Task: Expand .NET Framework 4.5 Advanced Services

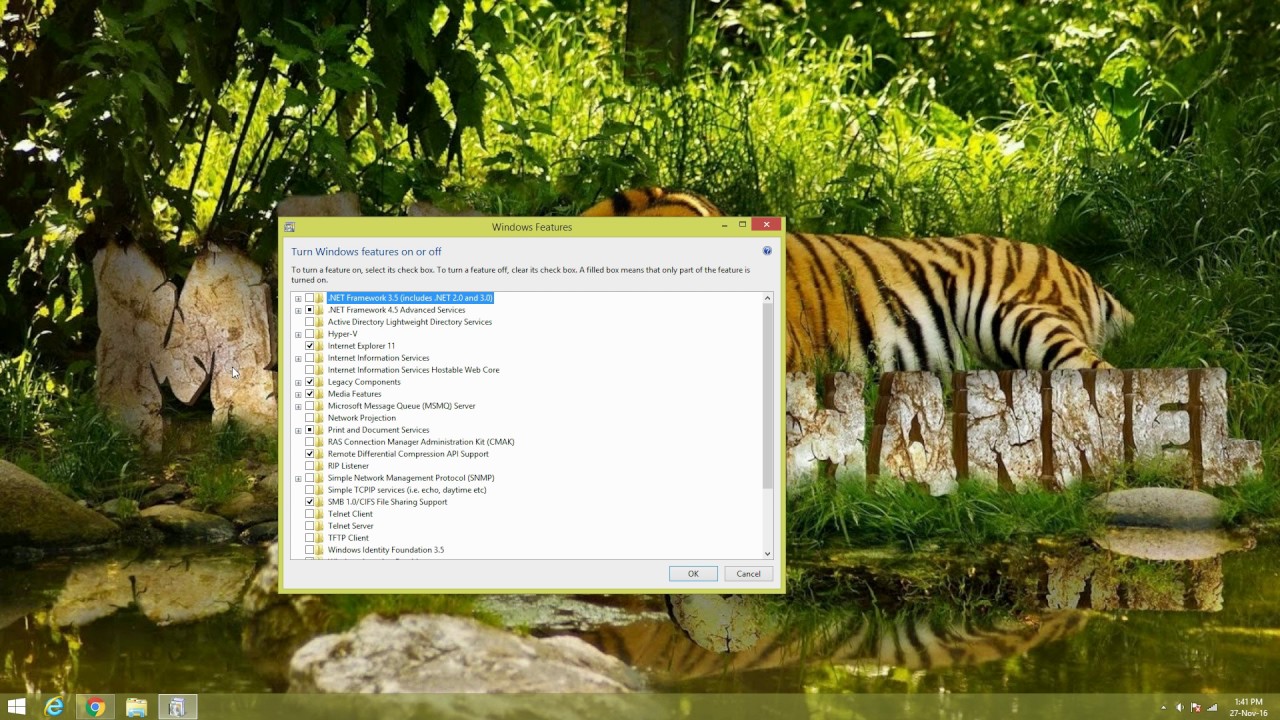Action: 298,310
